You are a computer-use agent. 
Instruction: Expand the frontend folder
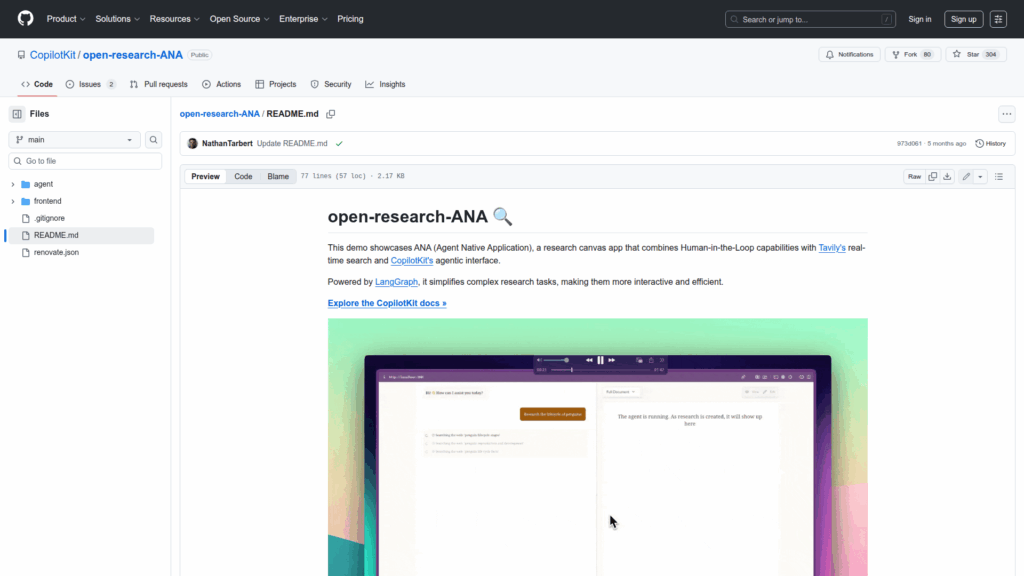pos(13,202)
